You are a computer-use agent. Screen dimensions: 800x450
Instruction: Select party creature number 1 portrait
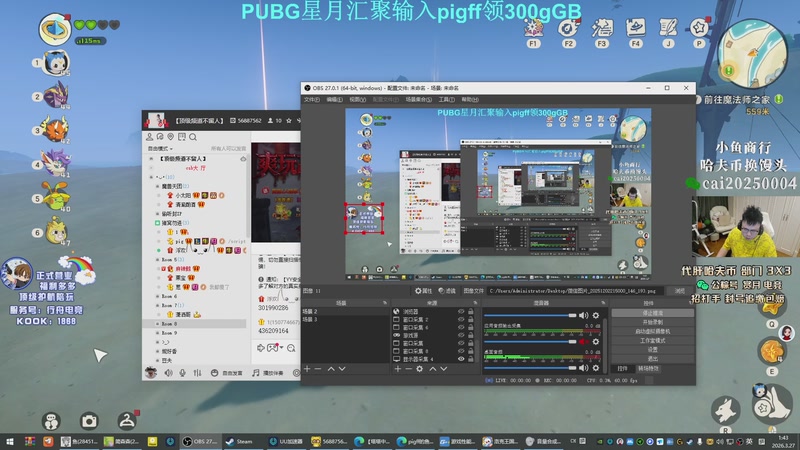tap(55, 63)
